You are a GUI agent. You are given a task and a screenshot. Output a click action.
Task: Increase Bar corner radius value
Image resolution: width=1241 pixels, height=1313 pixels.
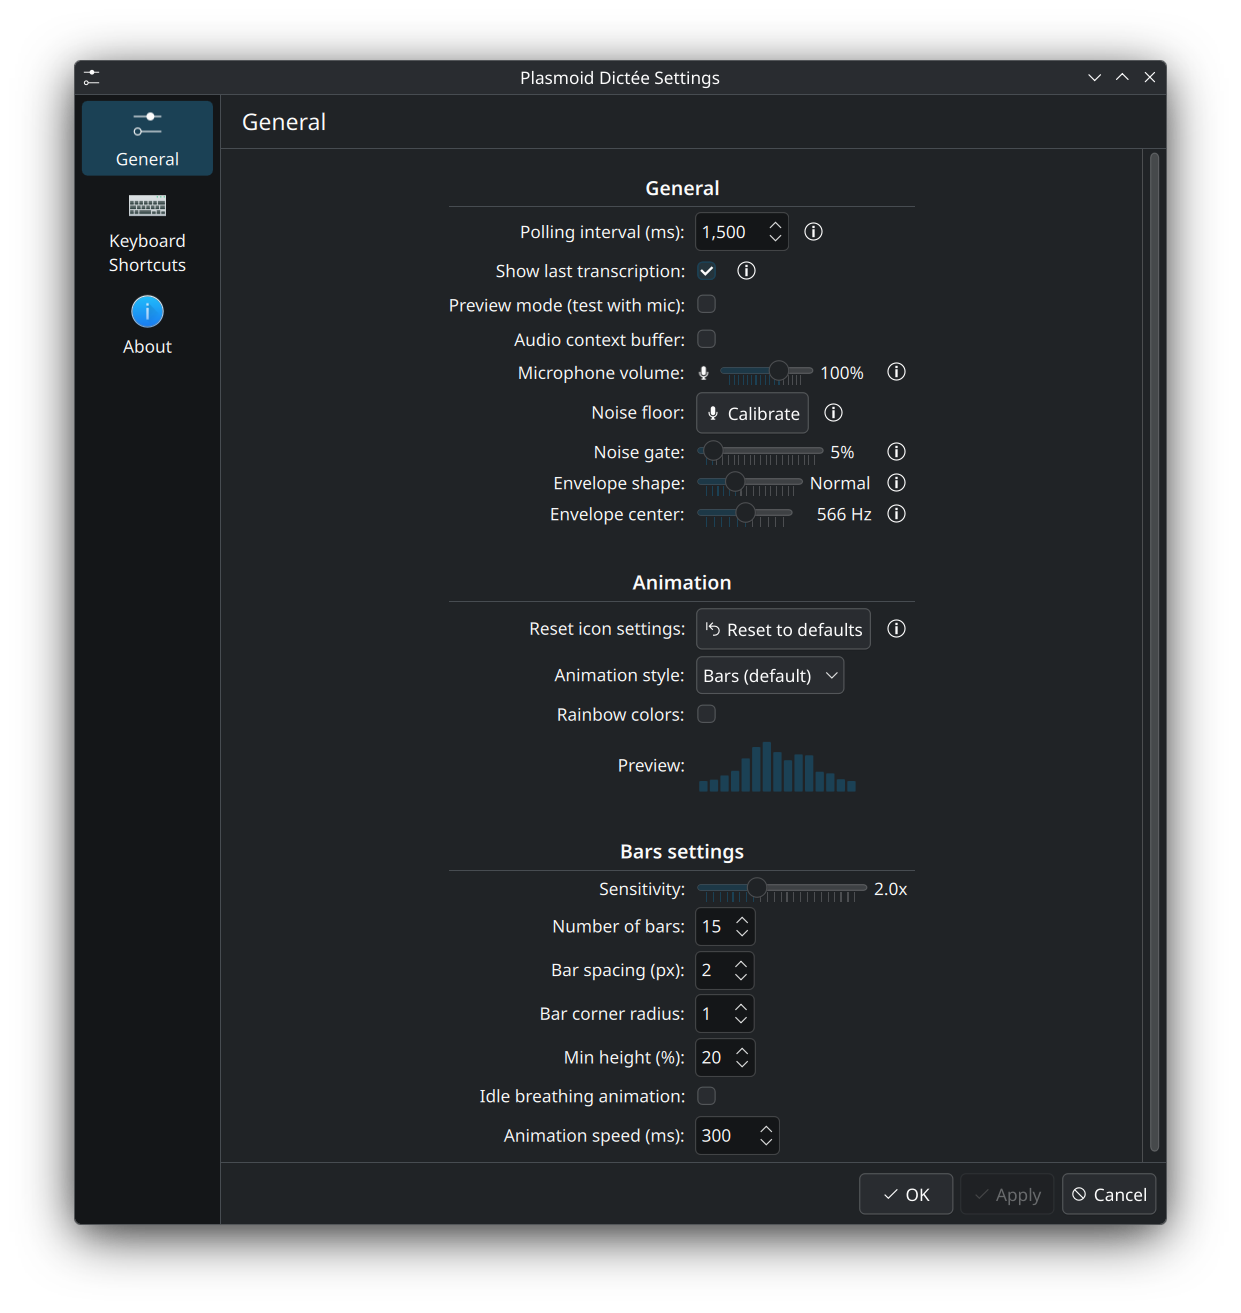[741, 1007]
